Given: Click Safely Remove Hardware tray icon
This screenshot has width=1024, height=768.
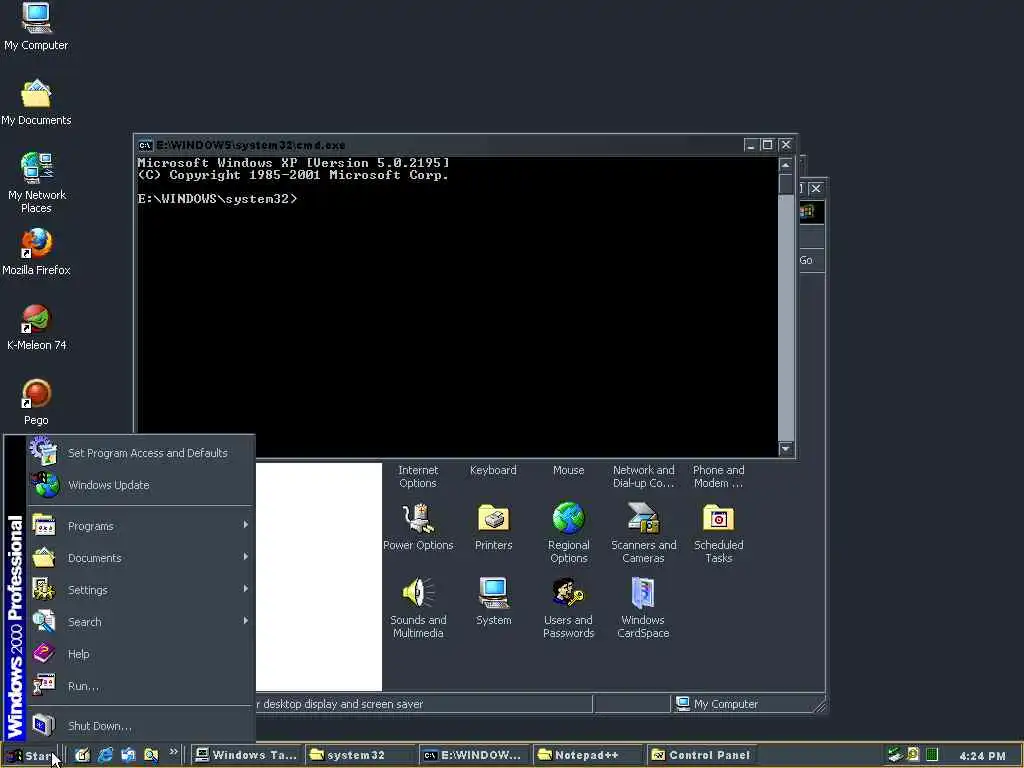Looking at the screenshot, I should click(x=895, y=755).
